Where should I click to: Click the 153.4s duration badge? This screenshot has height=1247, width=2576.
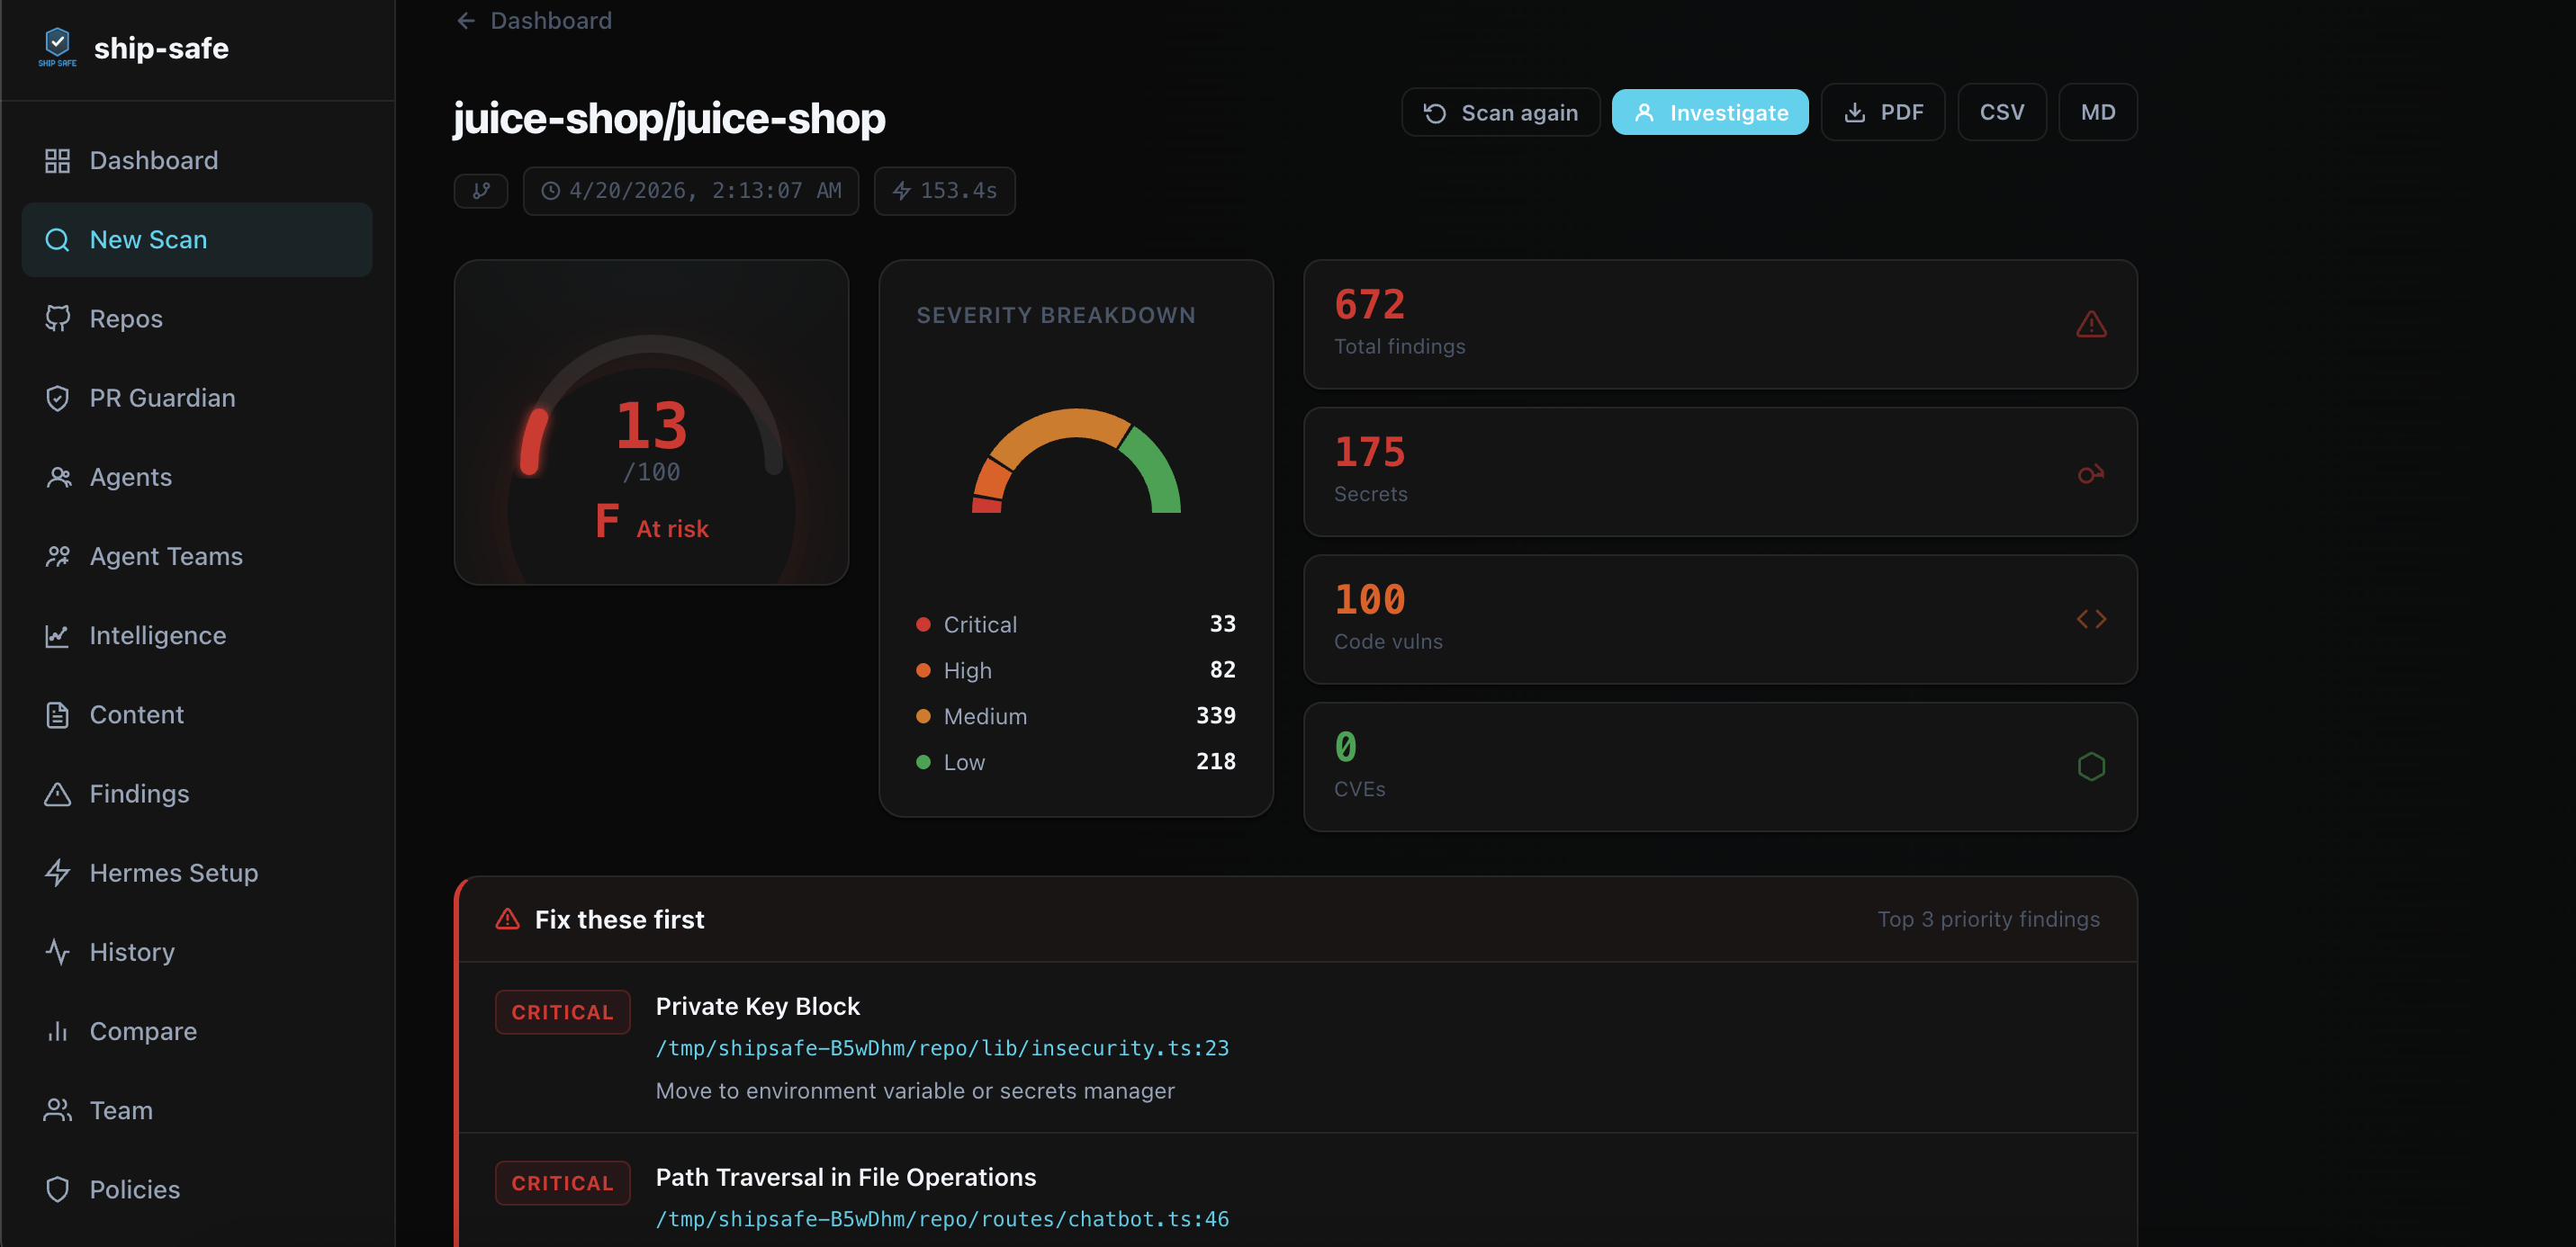945,190
